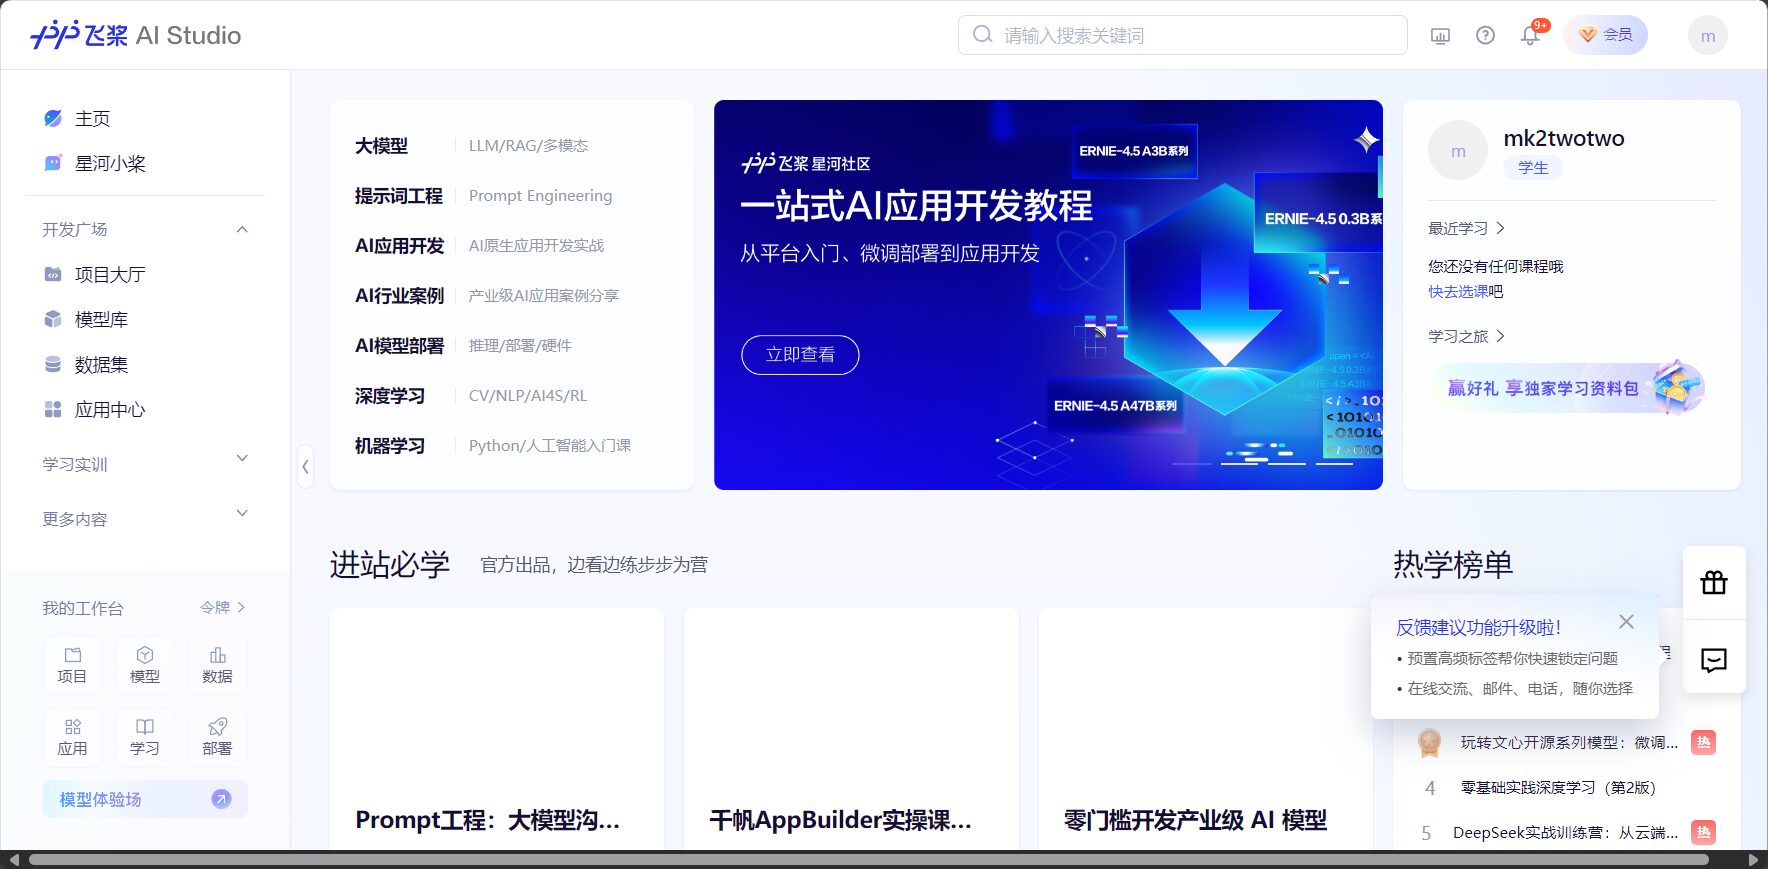Open the monitor icon in top bar
This screenshot has width=1768, height=869.
[x=1440, y=36]
